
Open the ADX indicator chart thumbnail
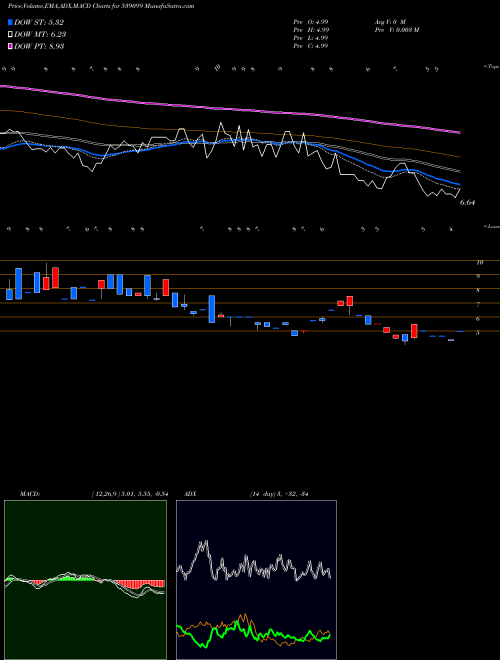257,580
